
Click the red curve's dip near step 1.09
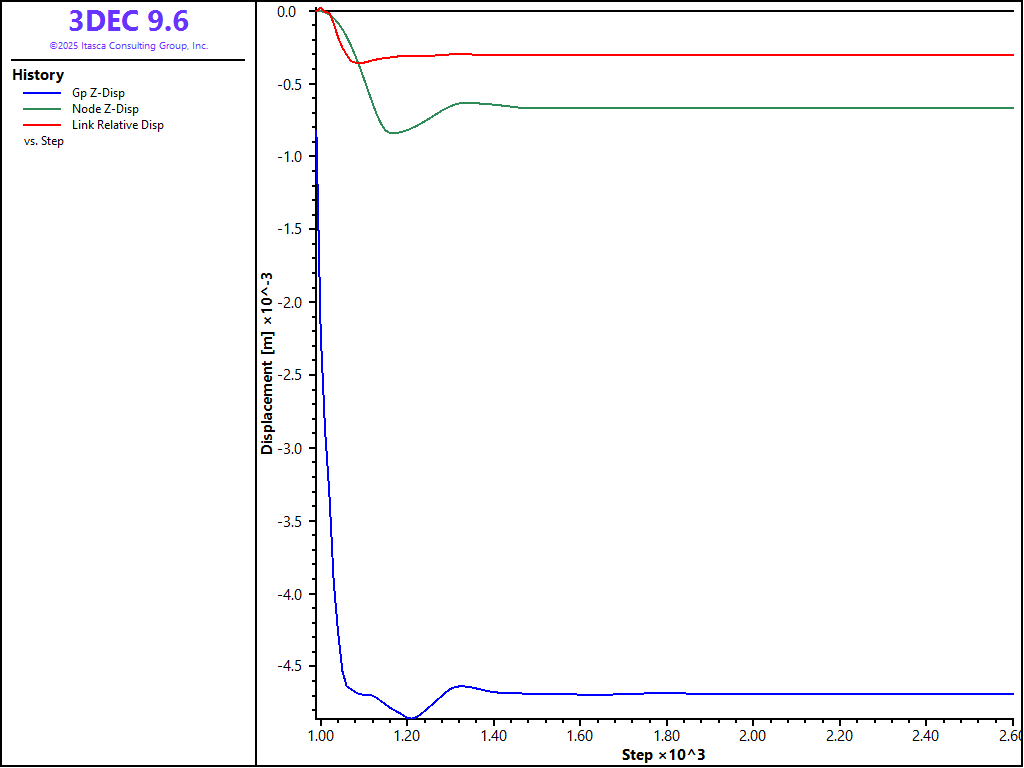tap(358, 63)
